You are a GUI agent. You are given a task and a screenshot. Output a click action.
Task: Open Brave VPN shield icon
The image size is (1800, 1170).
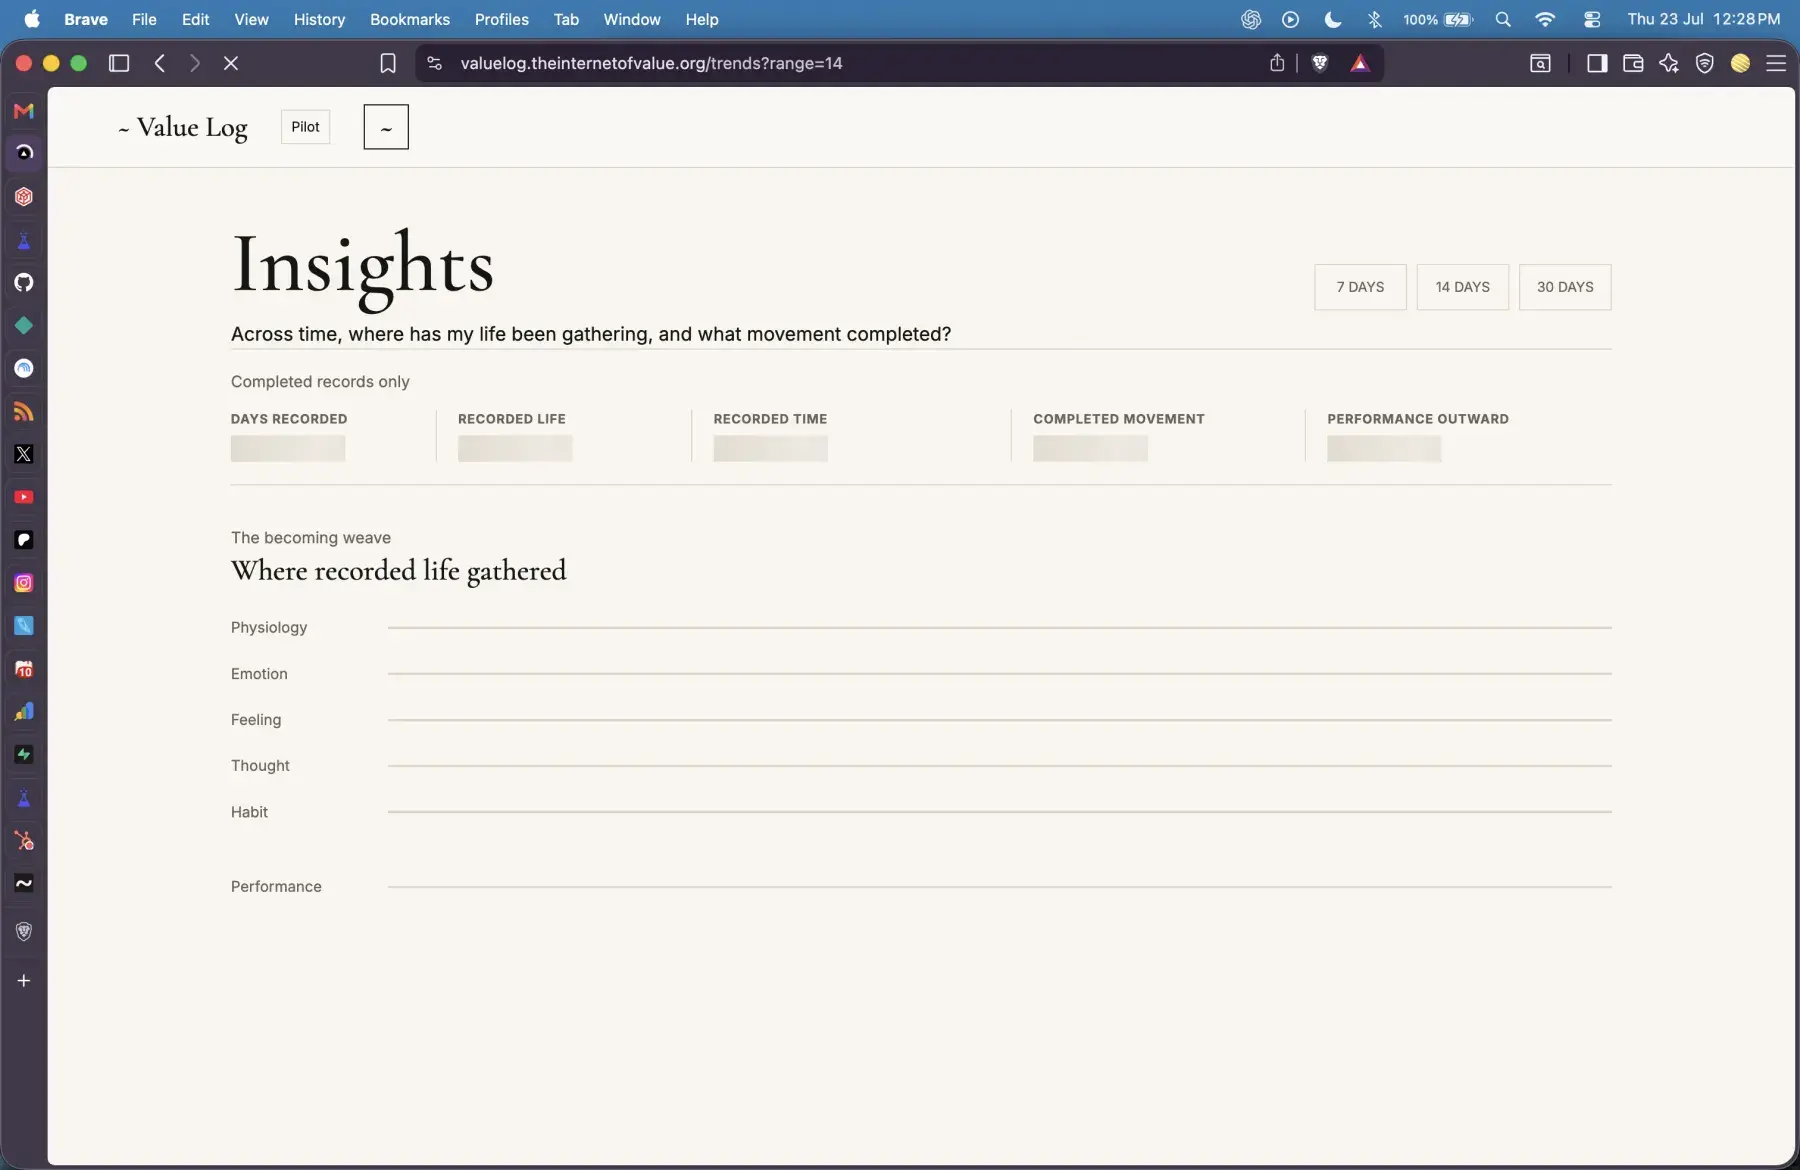click(1705, 63)
